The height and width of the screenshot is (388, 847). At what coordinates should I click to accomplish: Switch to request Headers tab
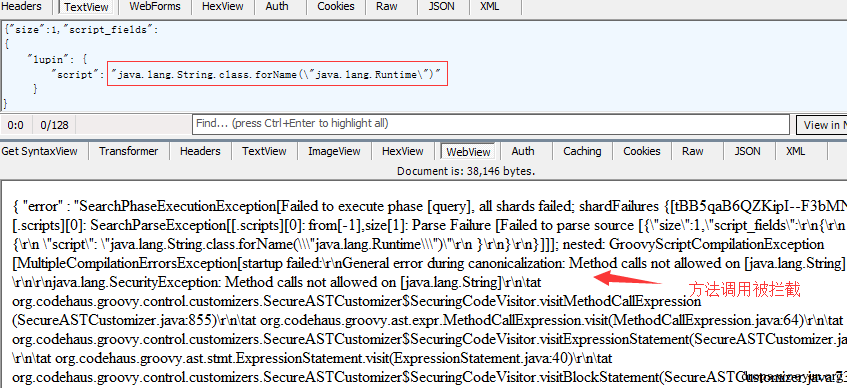(22, 6)
